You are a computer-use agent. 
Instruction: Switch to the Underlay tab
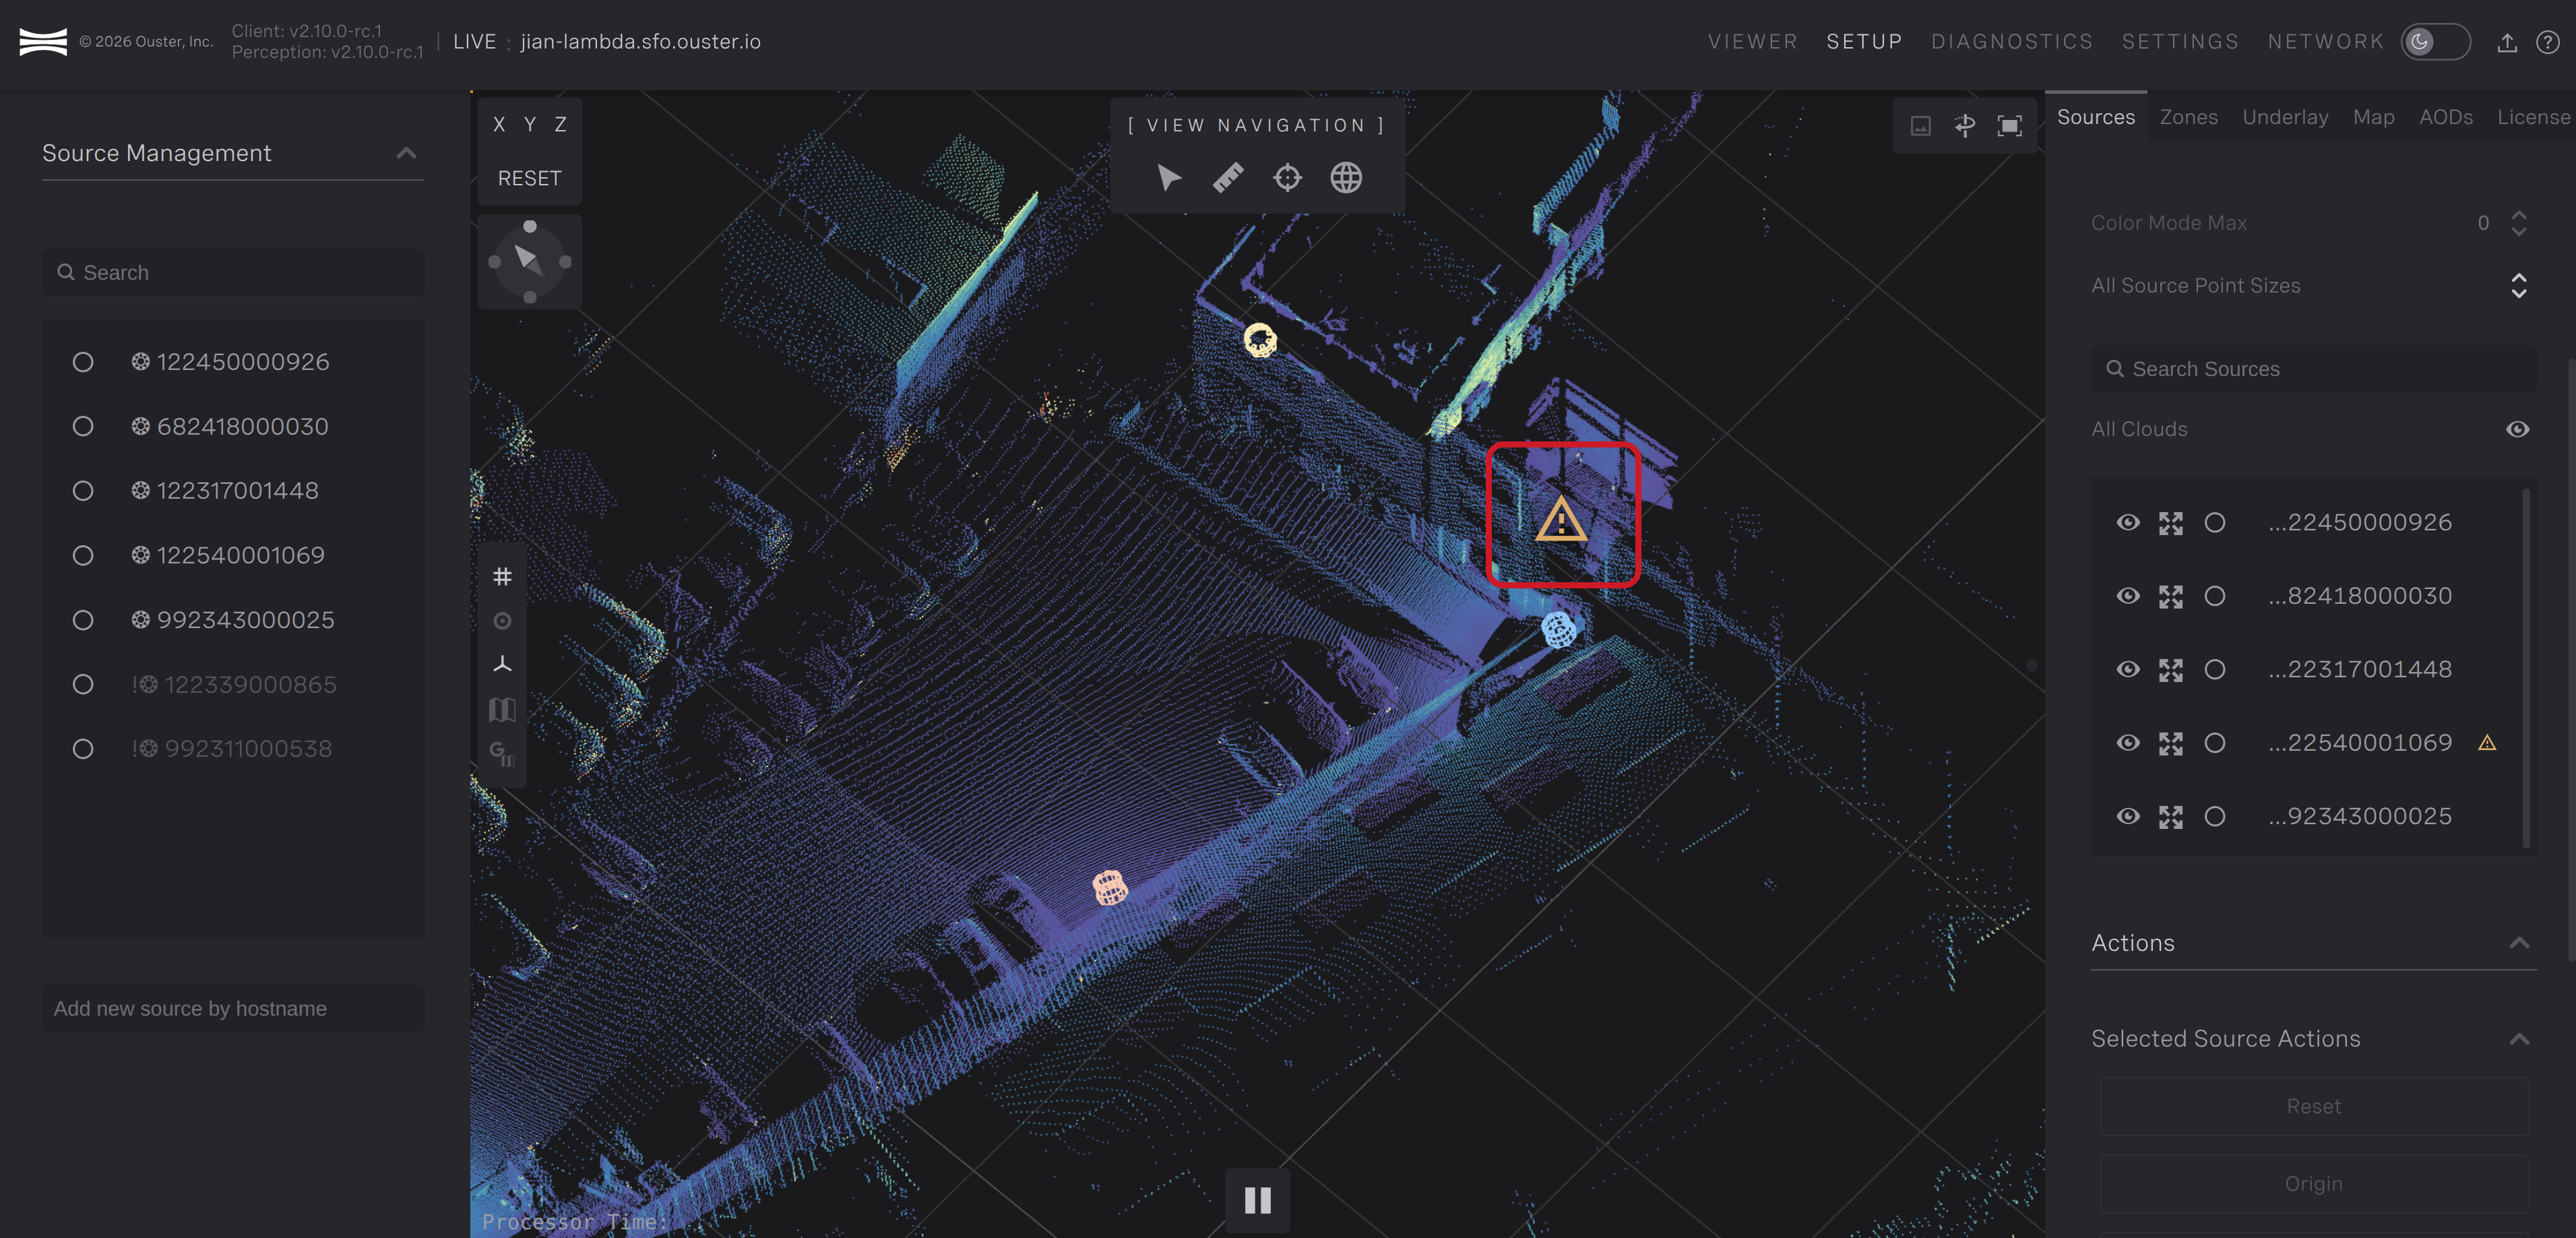click(2285, 117)
